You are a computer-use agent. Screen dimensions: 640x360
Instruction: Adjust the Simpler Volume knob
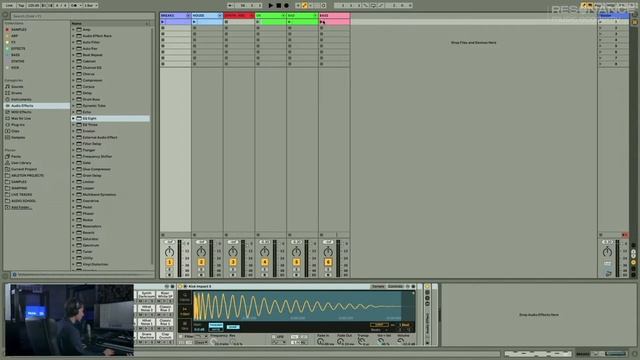pyautogui.click(x=400, y=342)
